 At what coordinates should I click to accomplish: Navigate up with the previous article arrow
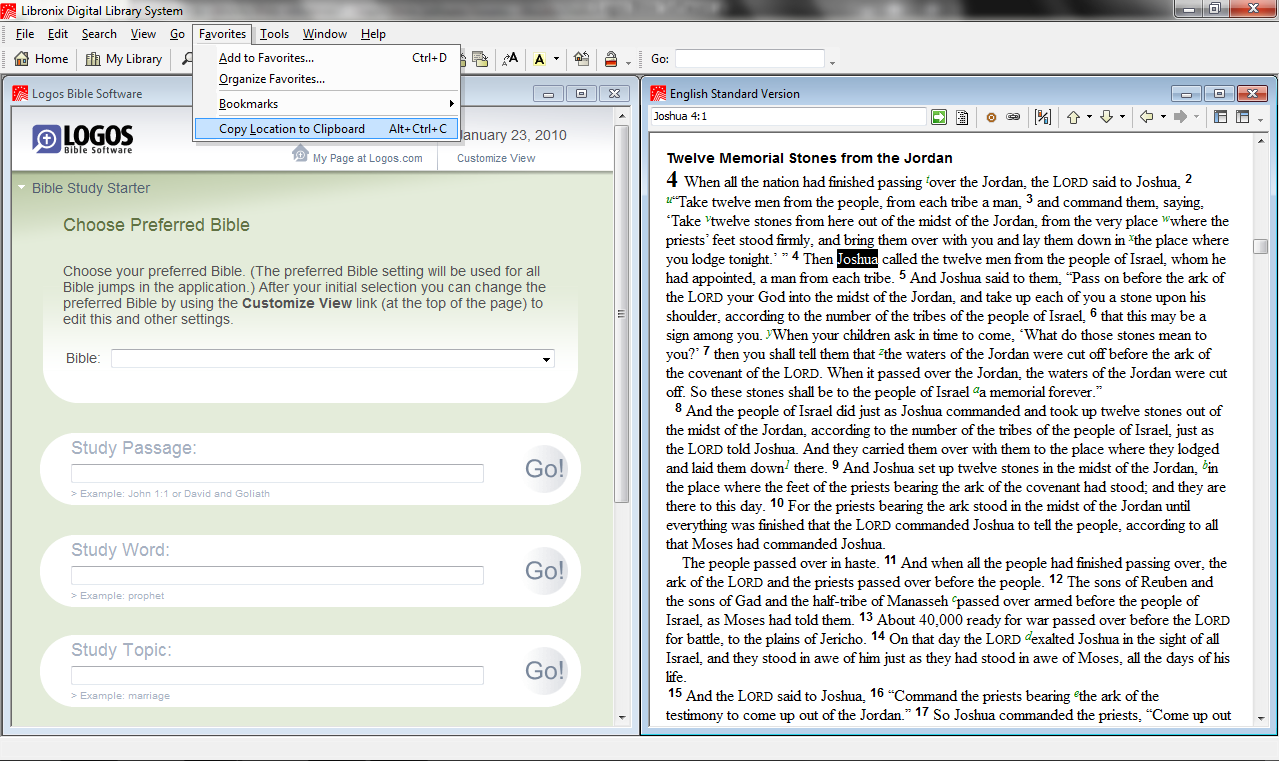pyautogui.click(x=1075, y=117)
